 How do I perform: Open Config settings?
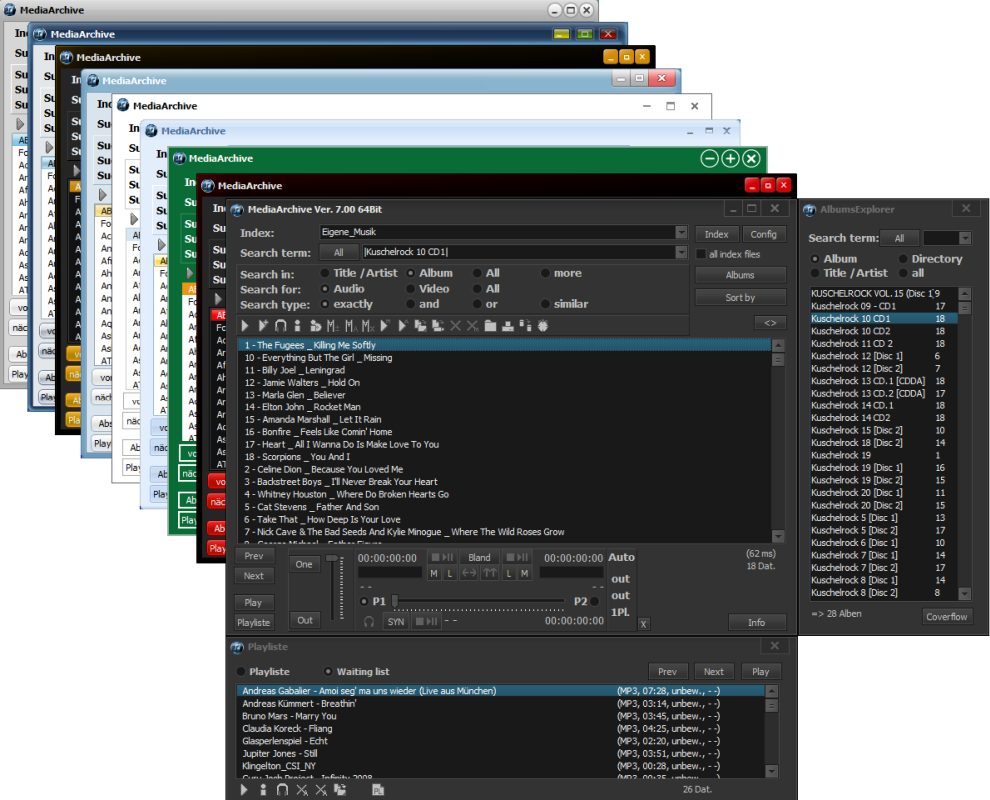tap(764, 234)
